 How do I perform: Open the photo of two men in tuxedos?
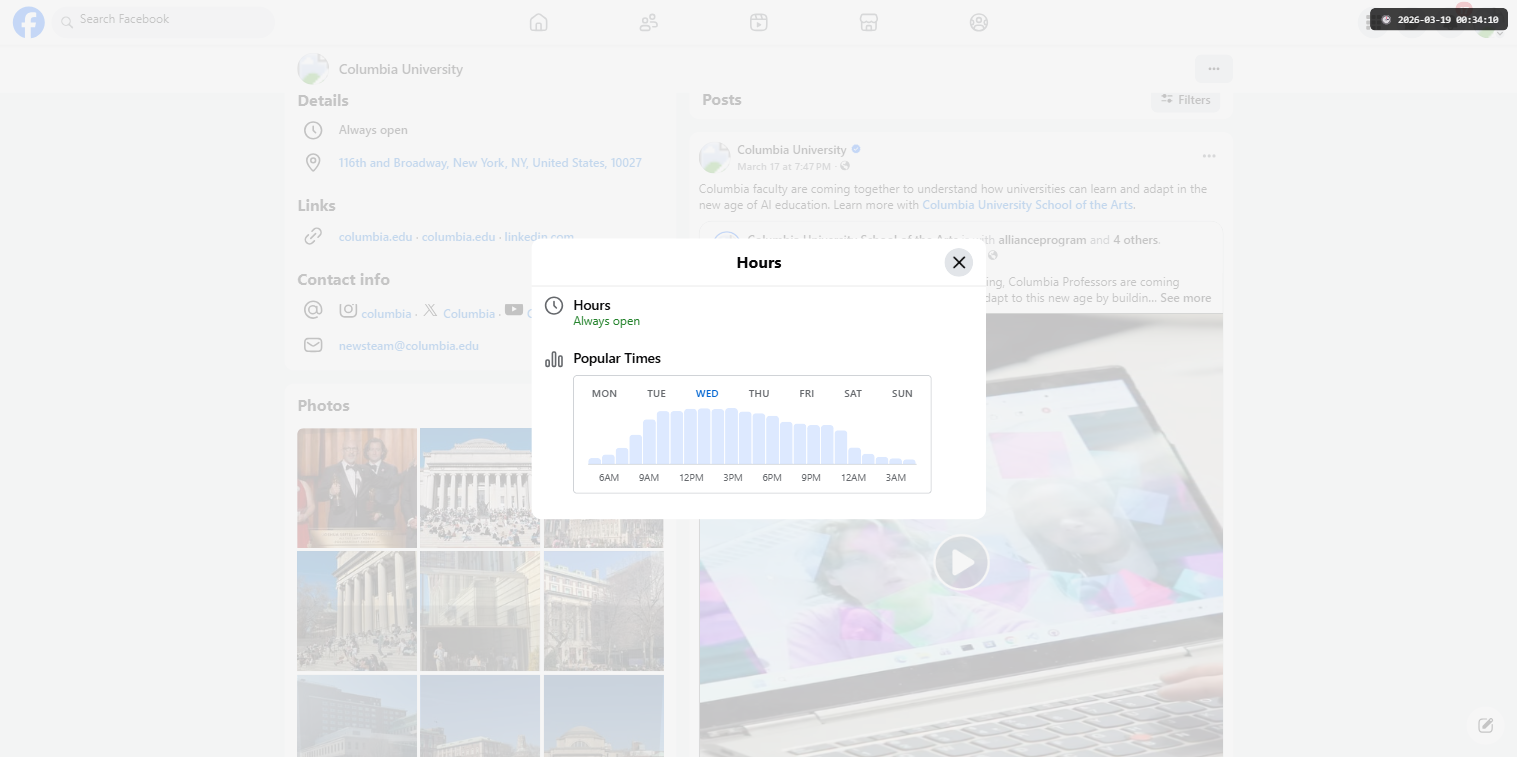pos(357,488)
